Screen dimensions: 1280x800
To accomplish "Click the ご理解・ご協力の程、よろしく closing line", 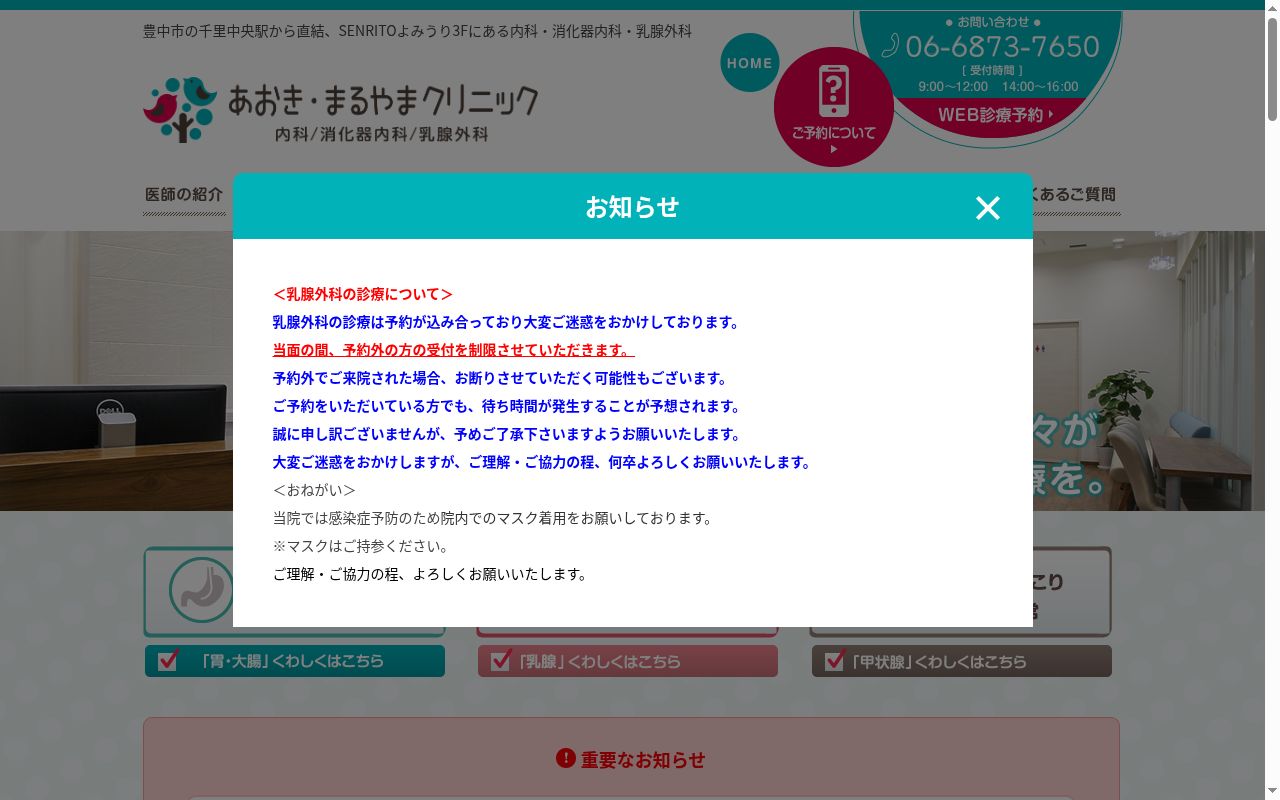I will point(431,574).
